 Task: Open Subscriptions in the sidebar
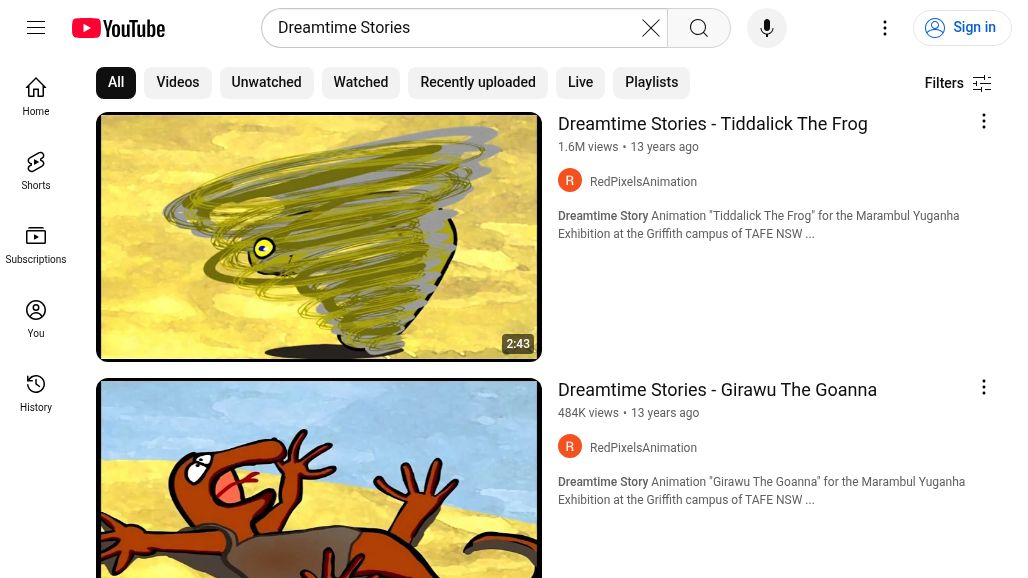click(x=36, y=244)
